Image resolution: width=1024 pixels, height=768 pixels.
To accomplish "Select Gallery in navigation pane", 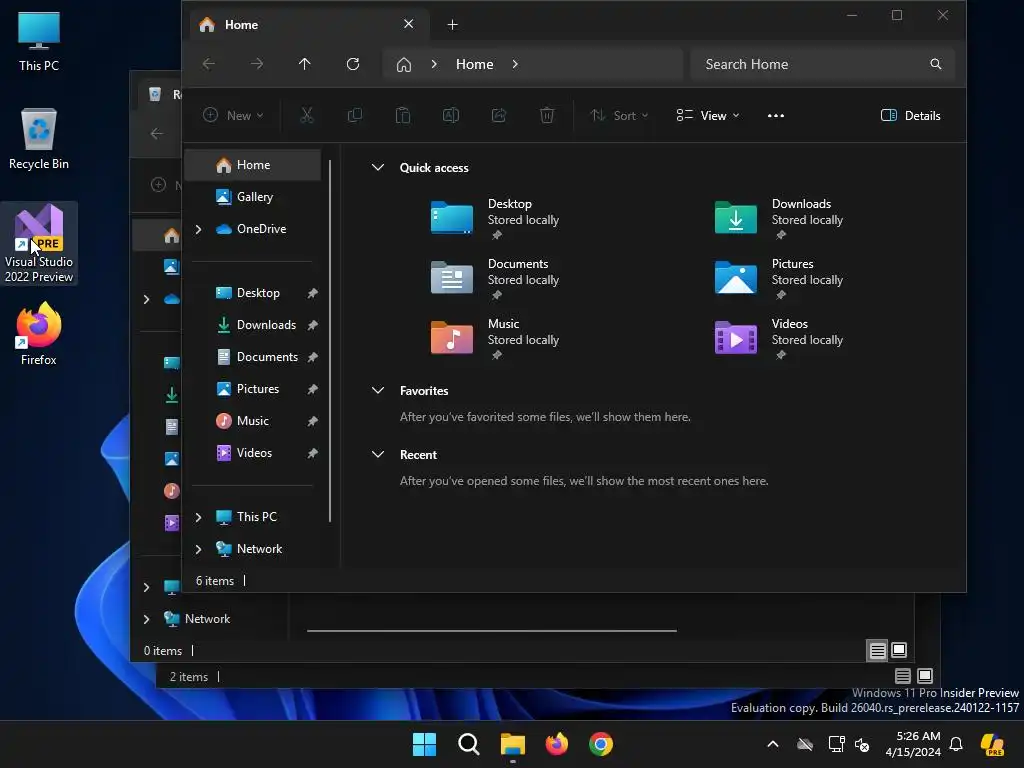I will point(253,197).
